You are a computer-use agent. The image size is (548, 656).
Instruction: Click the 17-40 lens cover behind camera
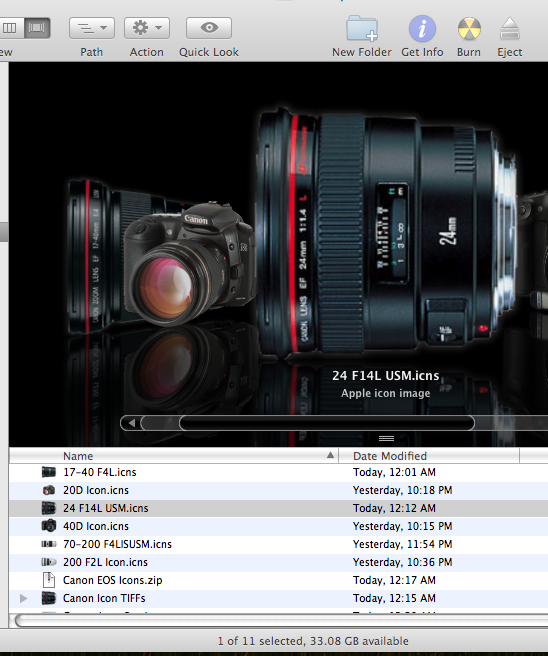tap(94, 255)
